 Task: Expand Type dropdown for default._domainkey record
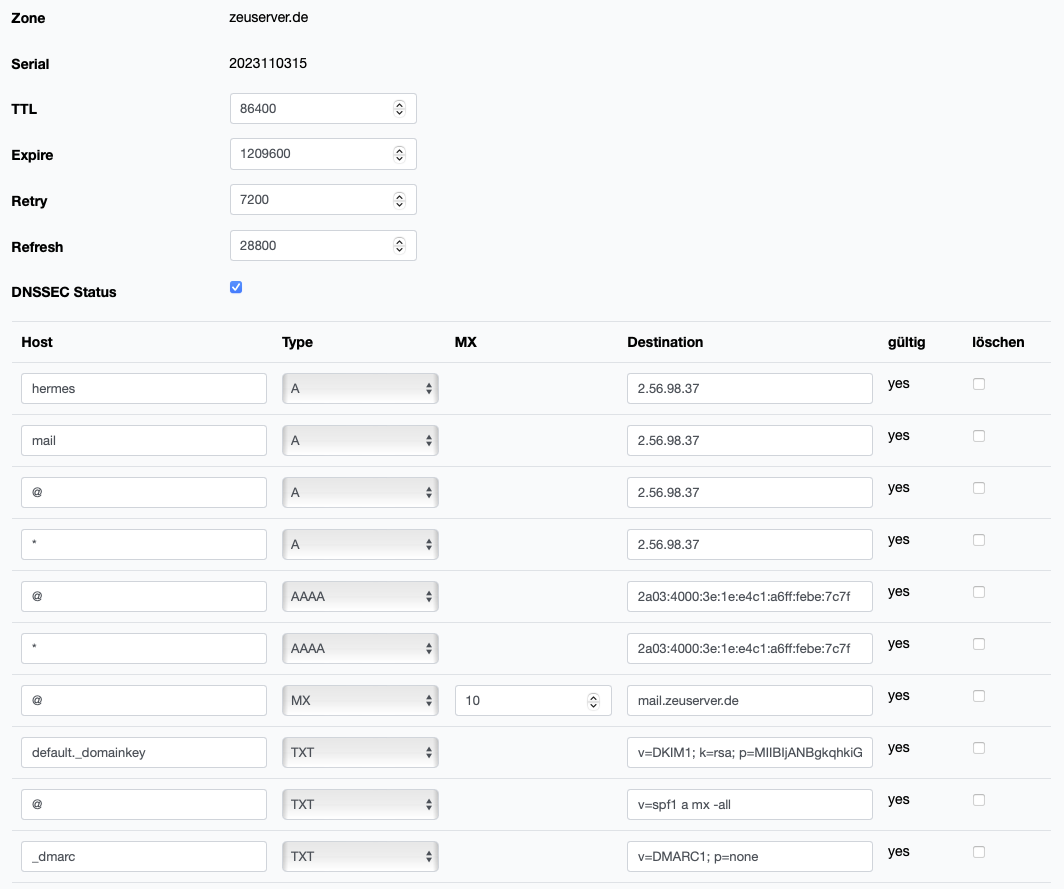pos(360,752)
